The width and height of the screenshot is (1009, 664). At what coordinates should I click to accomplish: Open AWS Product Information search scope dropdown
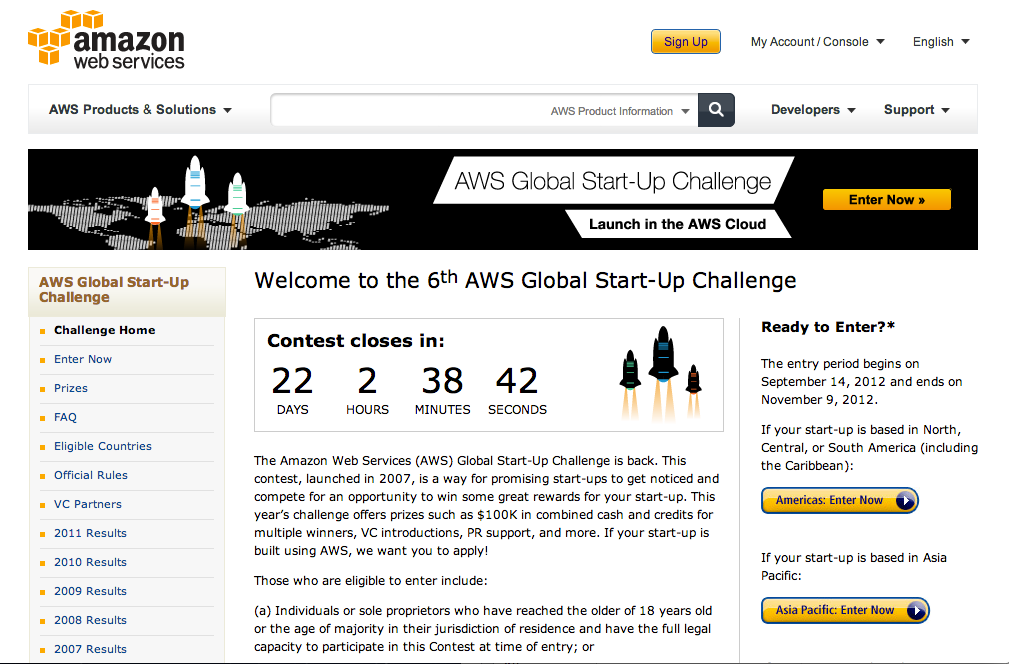tap(620, 111)
